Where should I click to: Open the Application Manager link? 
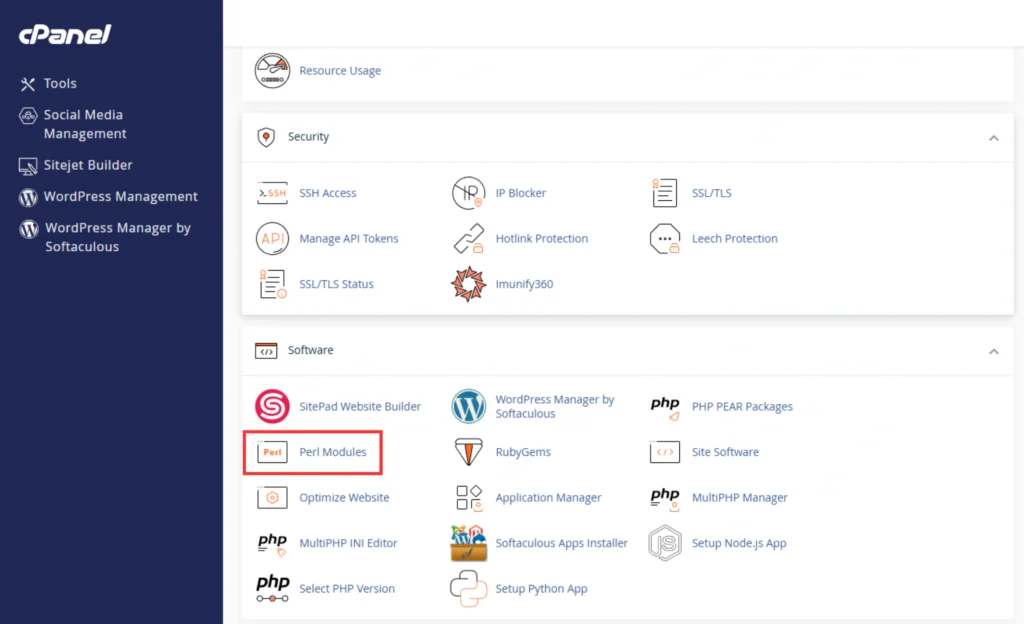pyautogui.click(x=549, y=497)
